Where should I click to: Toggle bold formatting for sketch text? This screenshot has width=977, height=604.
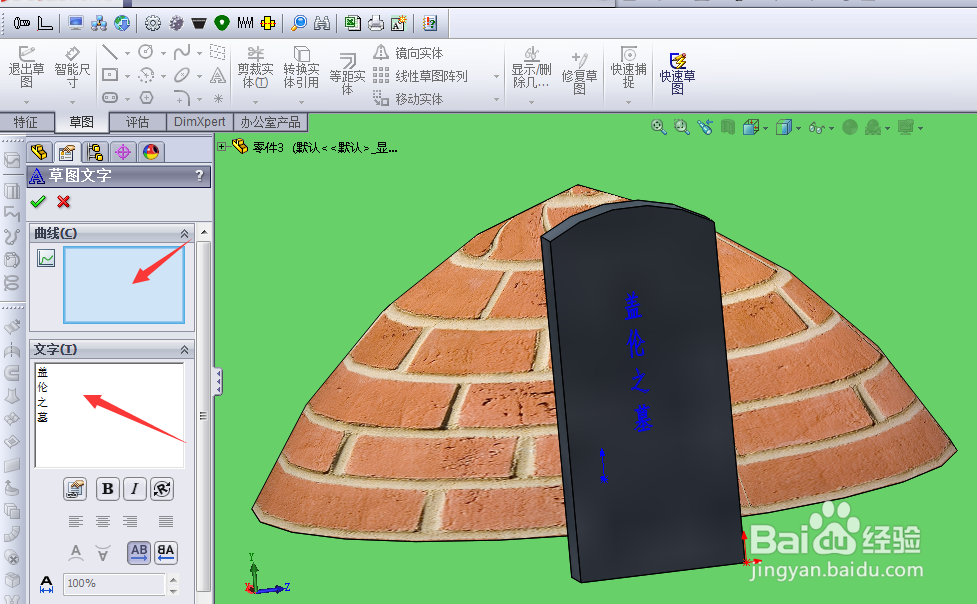tap(107, 489)
